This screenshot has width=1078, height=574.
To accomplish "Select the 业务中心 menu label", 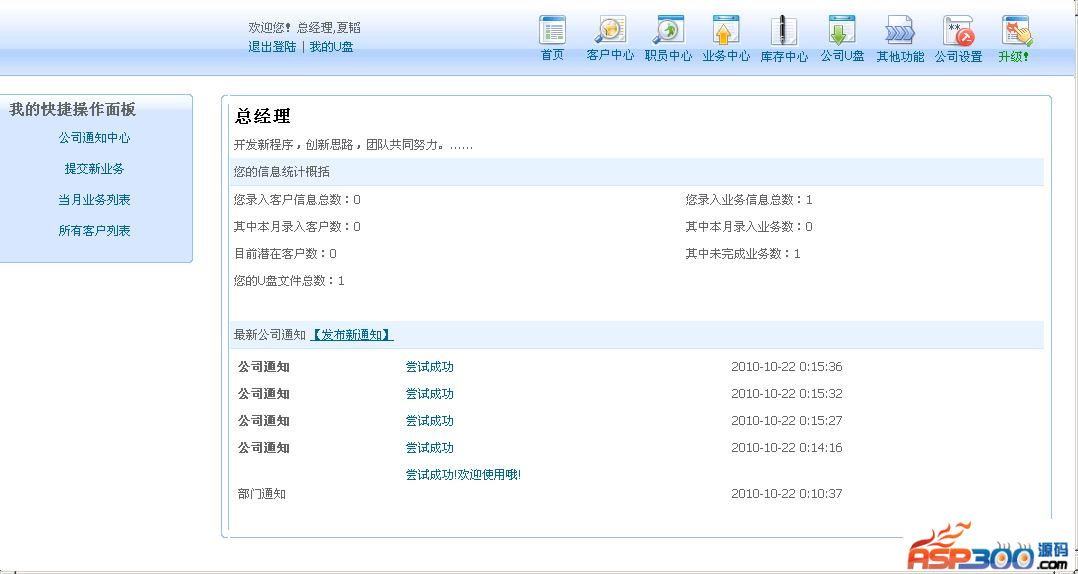I will (x=726, y=56).
